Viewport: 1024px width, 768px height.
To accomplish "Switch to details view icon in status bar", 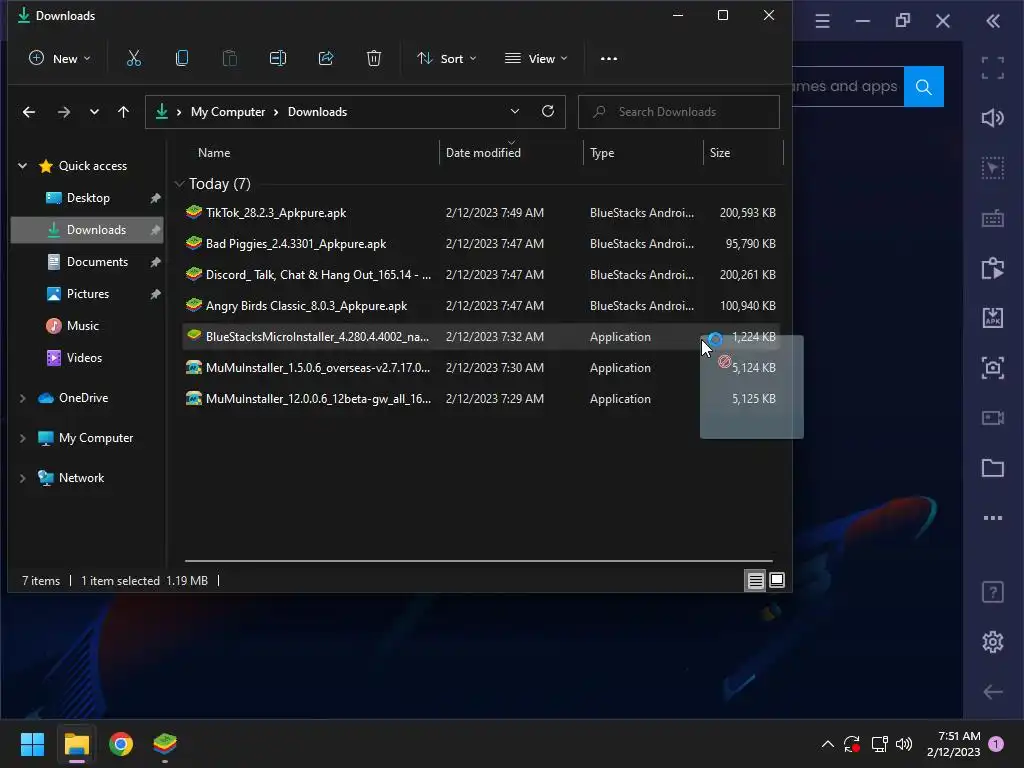I will (x=755, y=581).
